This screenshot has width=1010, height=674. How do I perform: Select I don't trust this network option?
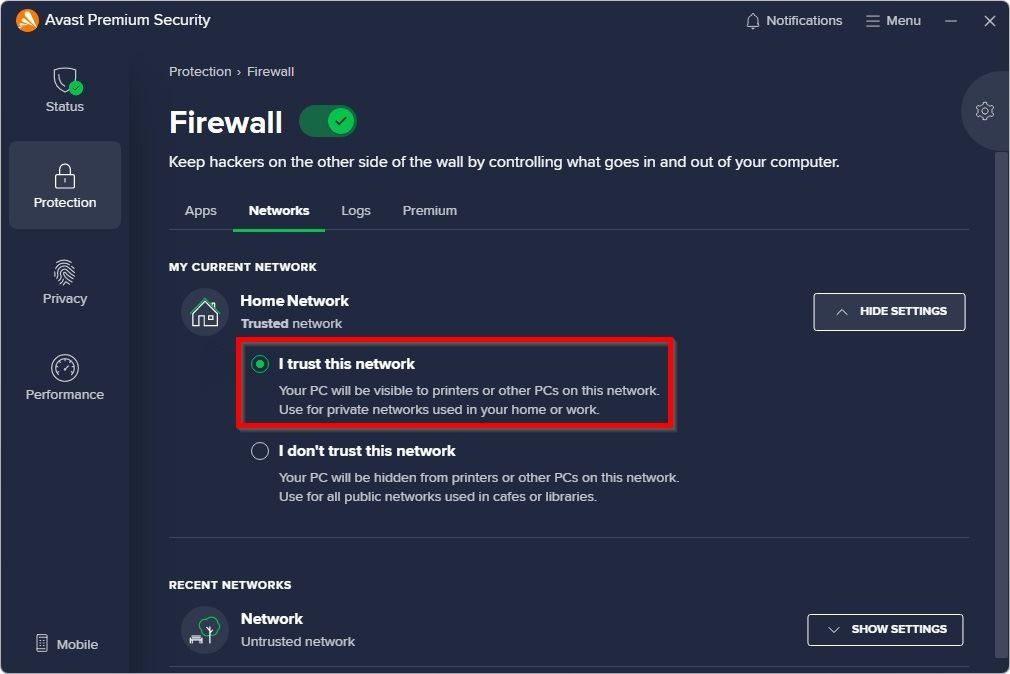pyautogui.click(x=260, y=451)
